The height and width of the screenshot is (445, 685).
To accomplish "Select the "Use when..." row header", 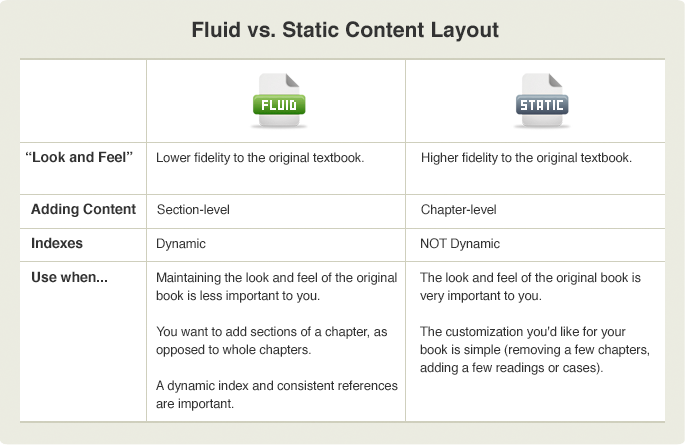I will point(69,277).
